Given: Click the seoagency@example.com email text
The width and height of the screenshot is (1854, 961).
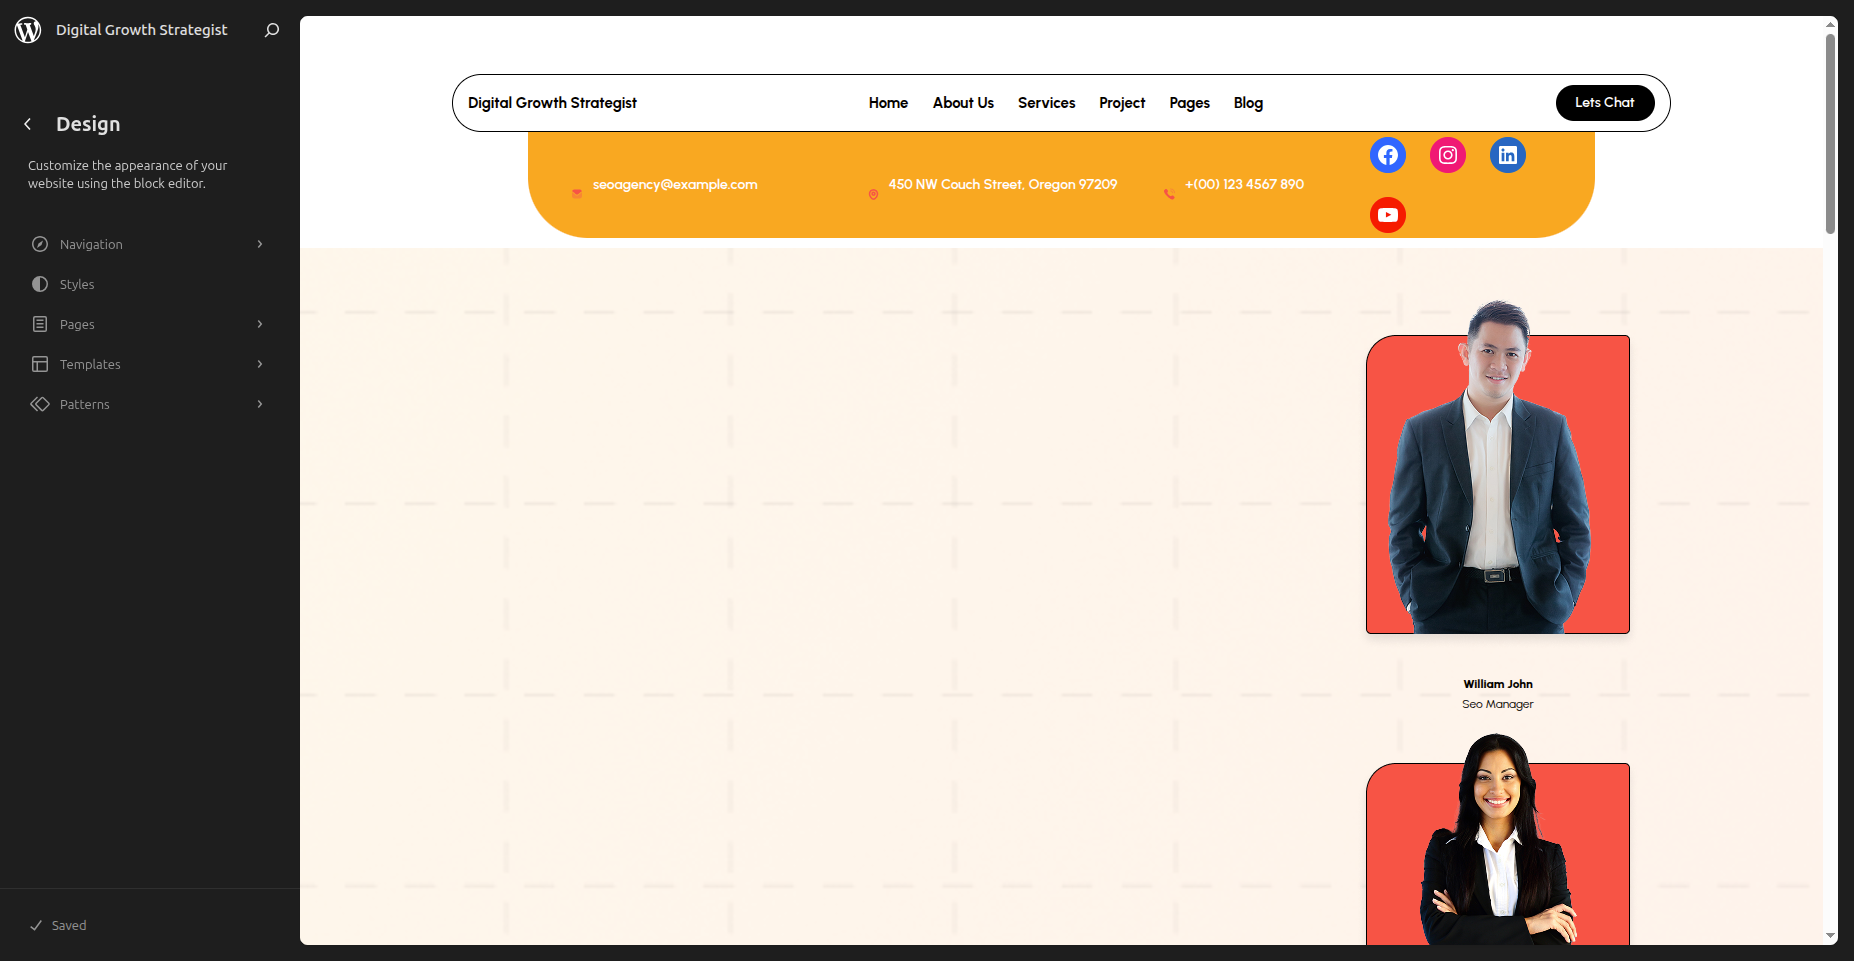Looking at the screenshot, I should pyautogui.click(x=675, y=184).
